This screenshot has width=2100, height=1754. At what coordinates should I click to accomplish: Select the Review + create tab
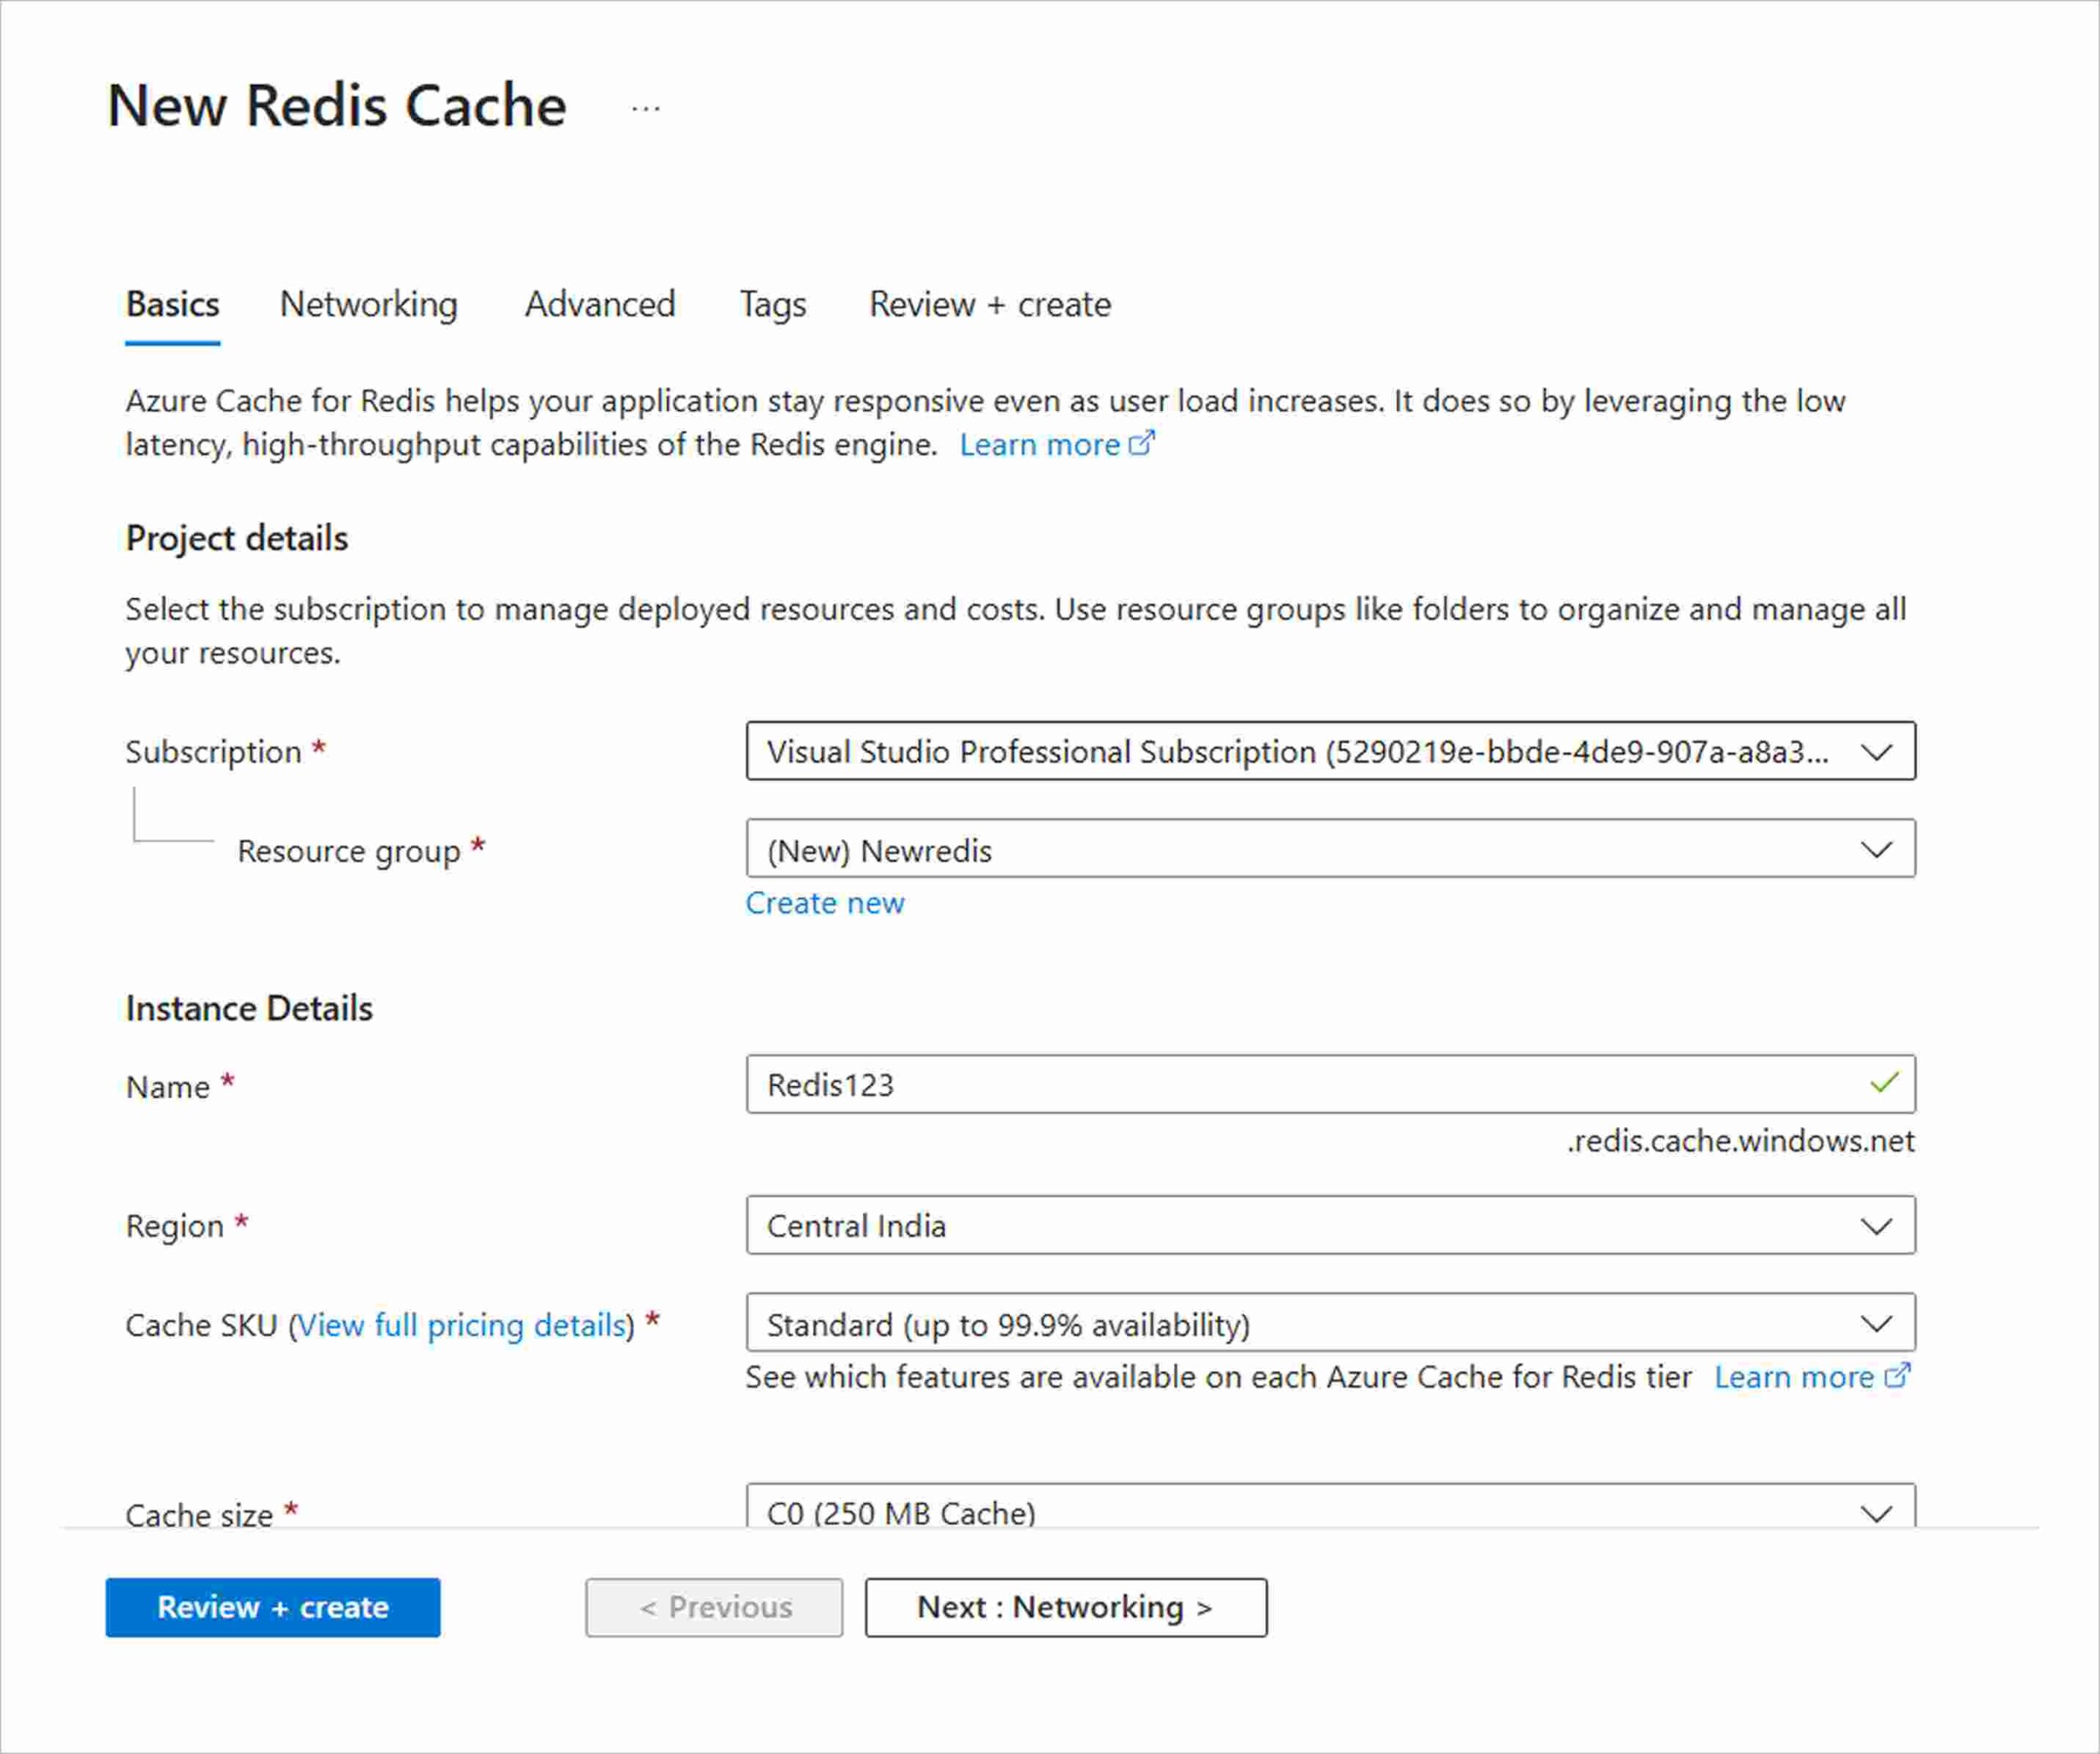point(989,304)
